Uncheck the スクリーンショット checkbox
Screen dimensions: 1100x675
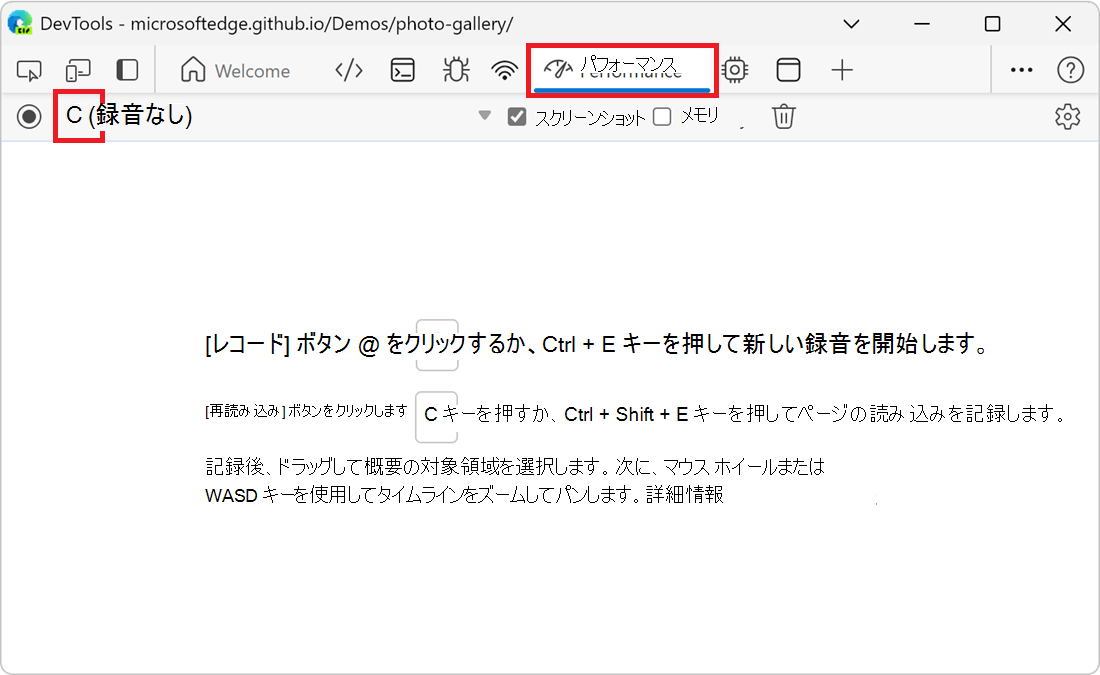pos(517,117)
